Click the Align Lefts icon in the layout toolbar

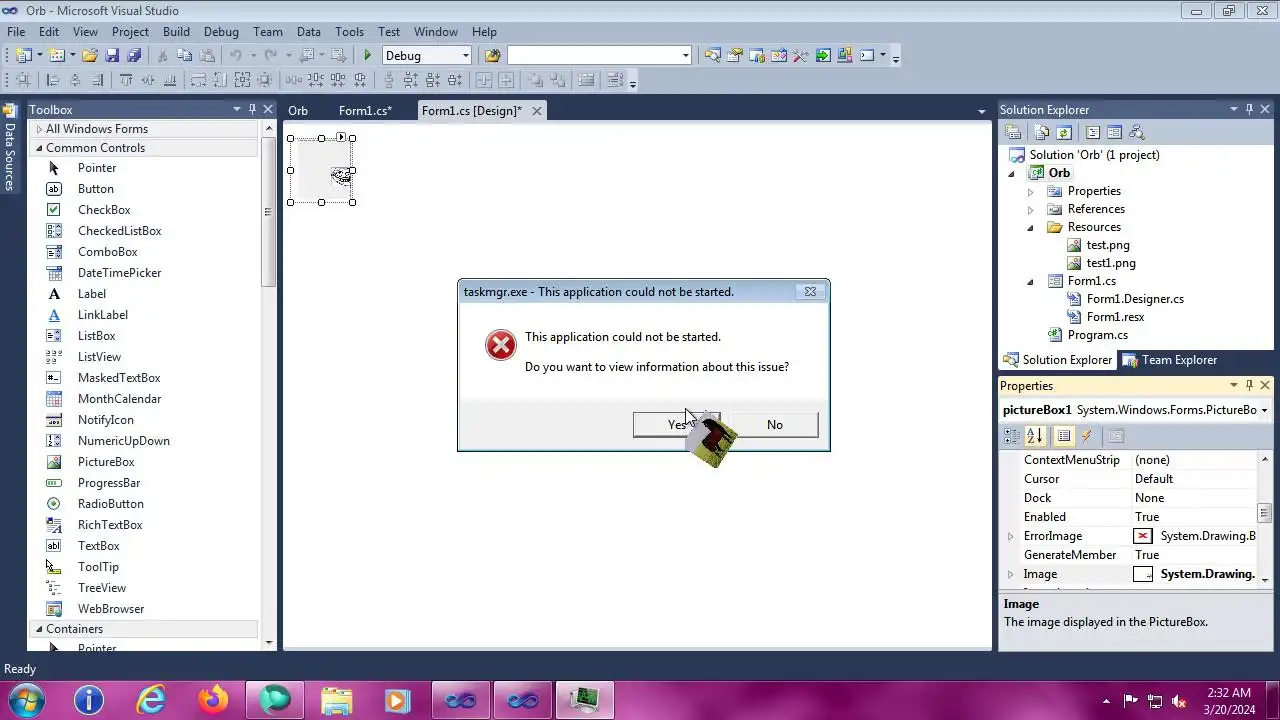[x=53, y=81]
